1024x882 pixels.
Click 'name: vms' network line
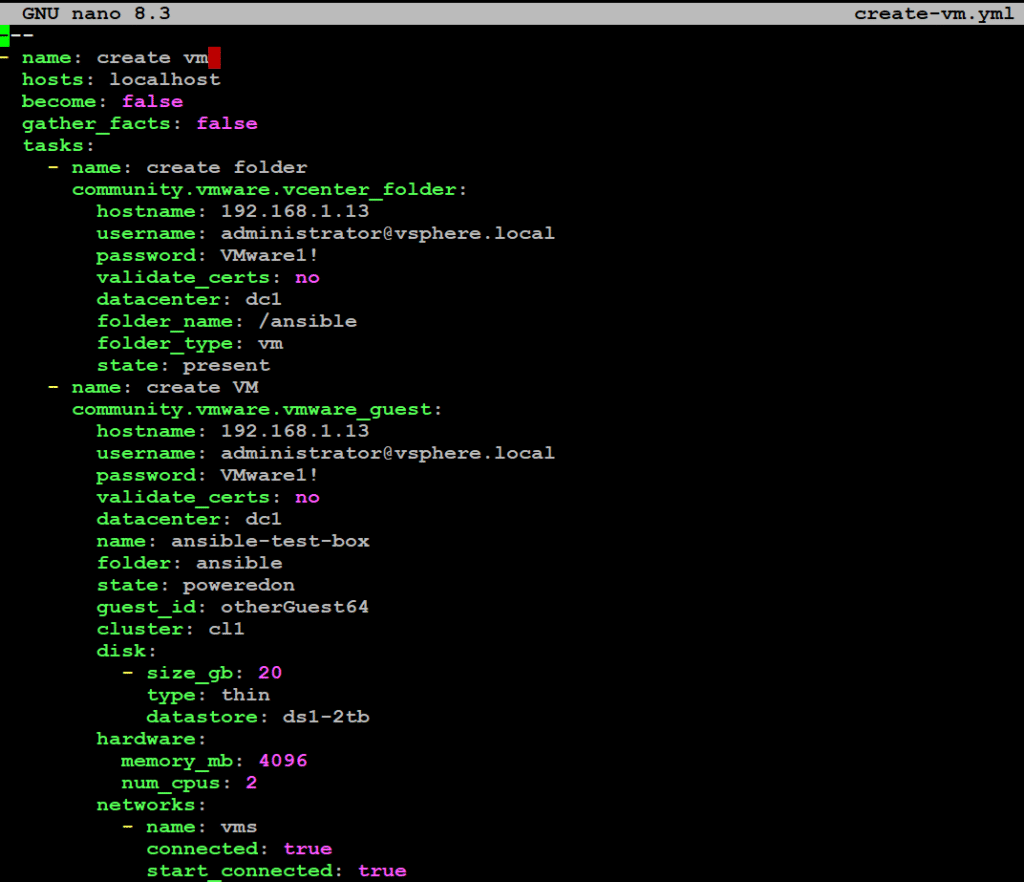[x=202, y=827]
